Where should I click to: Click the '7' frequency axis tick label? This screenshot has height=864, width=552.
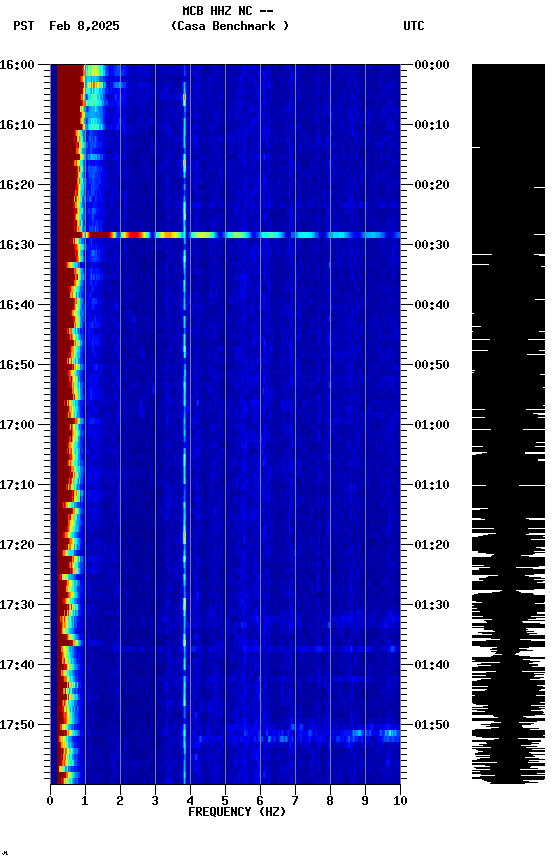(x=295, y=801)
